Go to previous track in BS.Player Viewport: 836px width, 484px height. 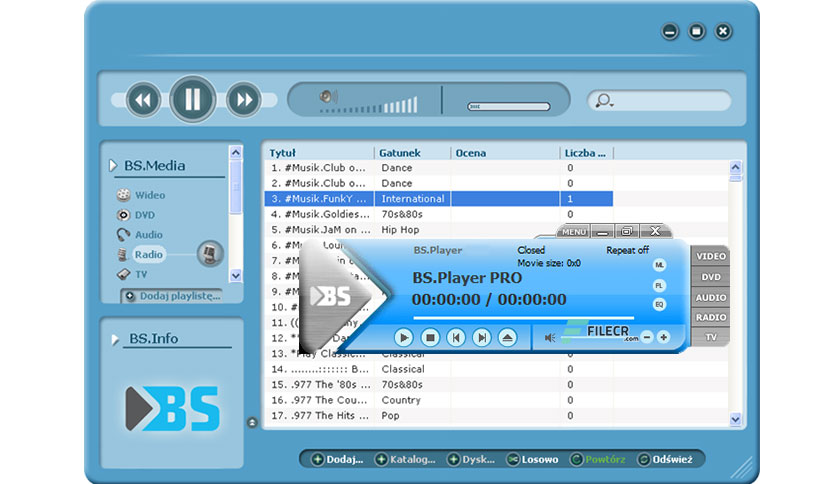pyautogui.click(x=456, y=338)
